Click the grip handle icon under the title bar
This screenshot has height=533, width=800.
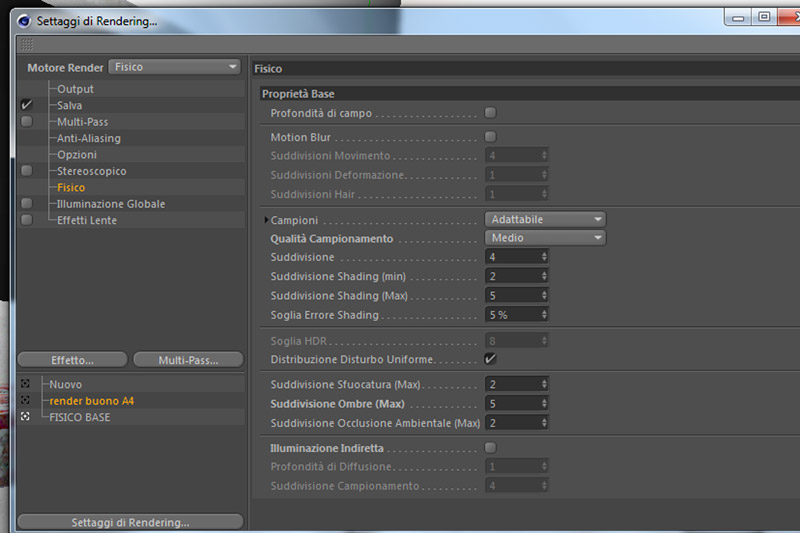click(26, 45)
